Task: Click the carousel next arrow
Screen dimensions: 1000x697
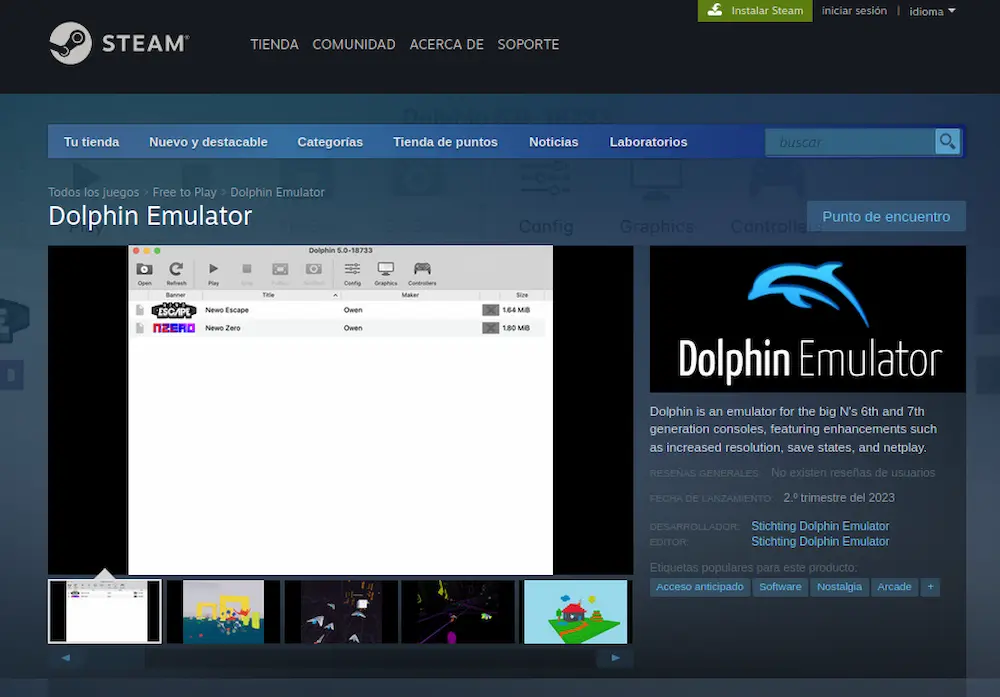Action: tap(616, 658)
